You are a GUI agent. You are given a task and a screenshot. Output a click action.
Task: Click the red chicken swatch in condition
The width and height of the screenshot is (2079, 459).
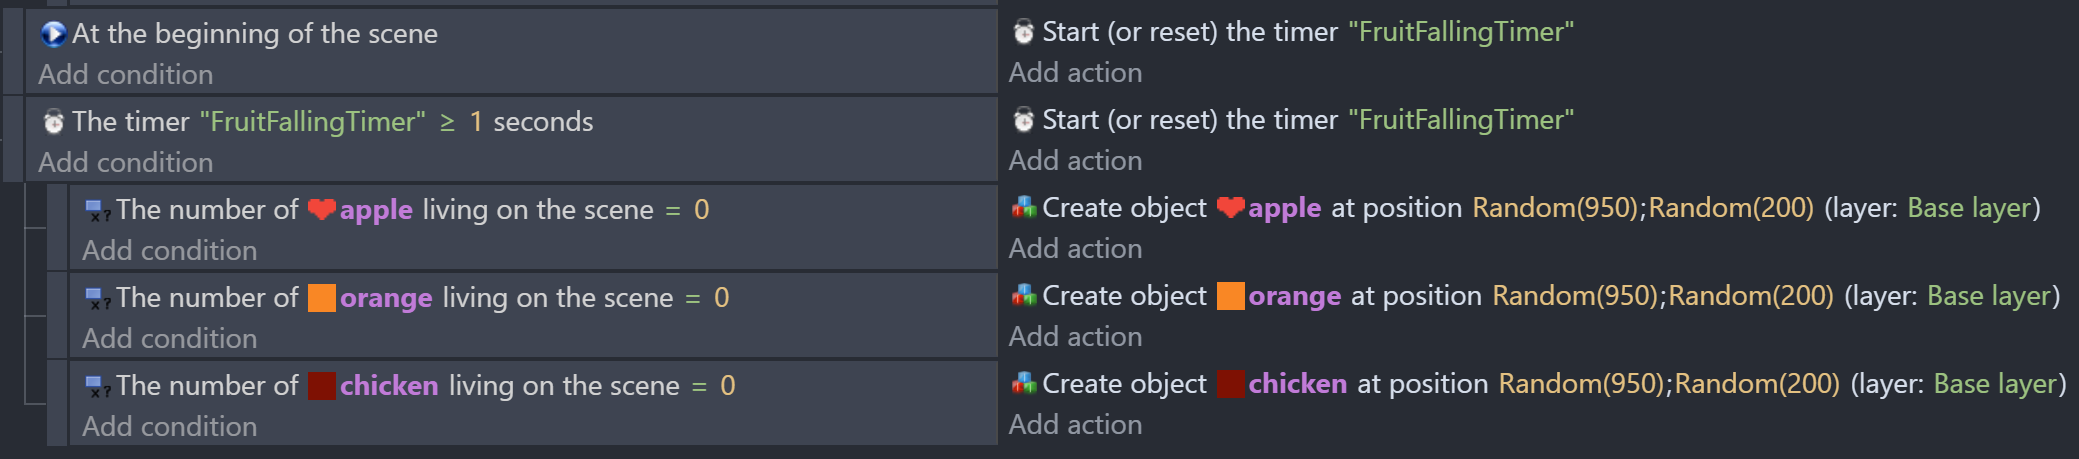point(321,386)
